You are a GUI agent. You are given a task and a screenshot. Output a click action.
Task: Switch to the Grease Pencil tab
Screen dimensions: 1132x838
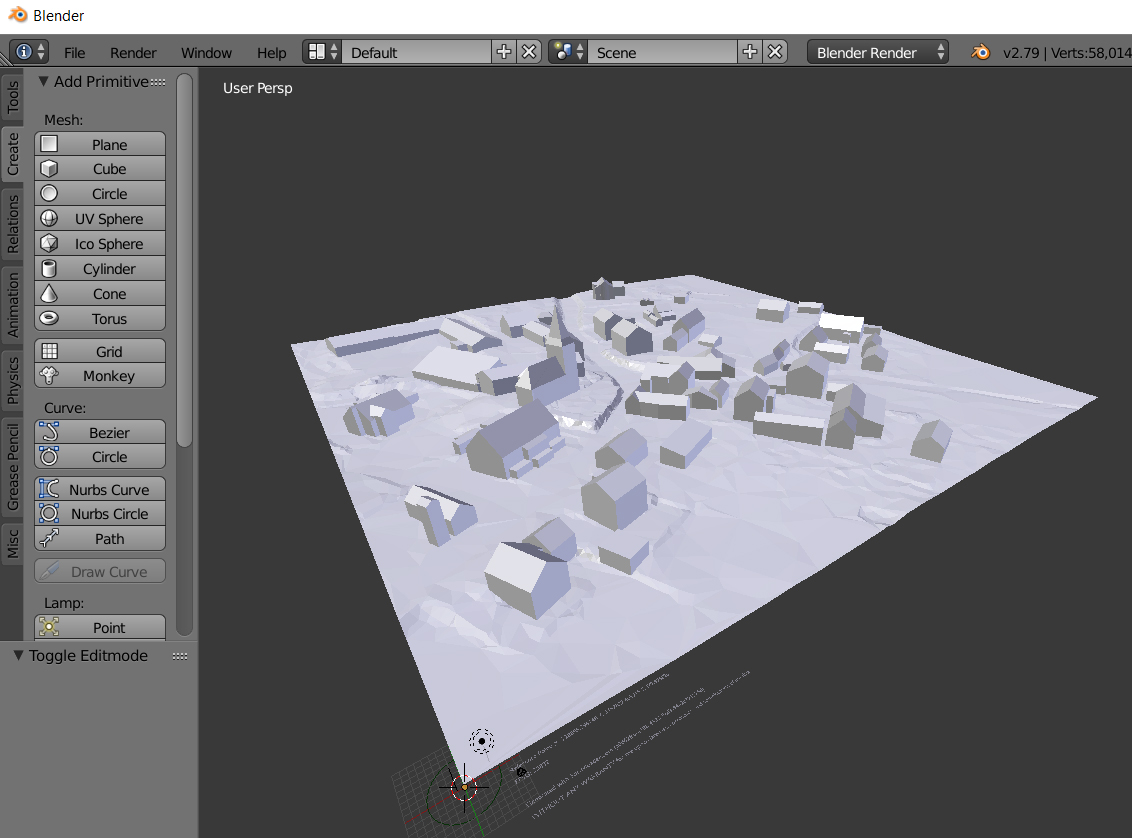[x=13, y=467]
